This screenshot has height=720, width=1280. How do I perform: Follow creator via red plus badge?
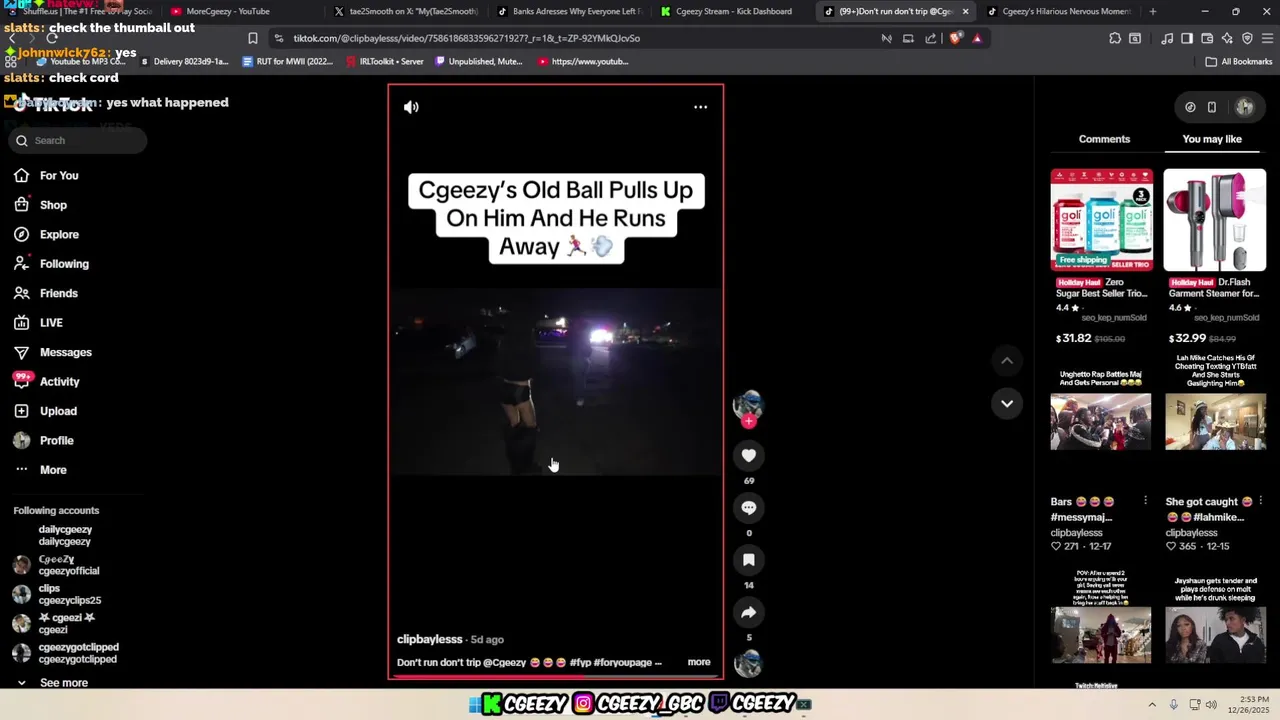[749, 421]
